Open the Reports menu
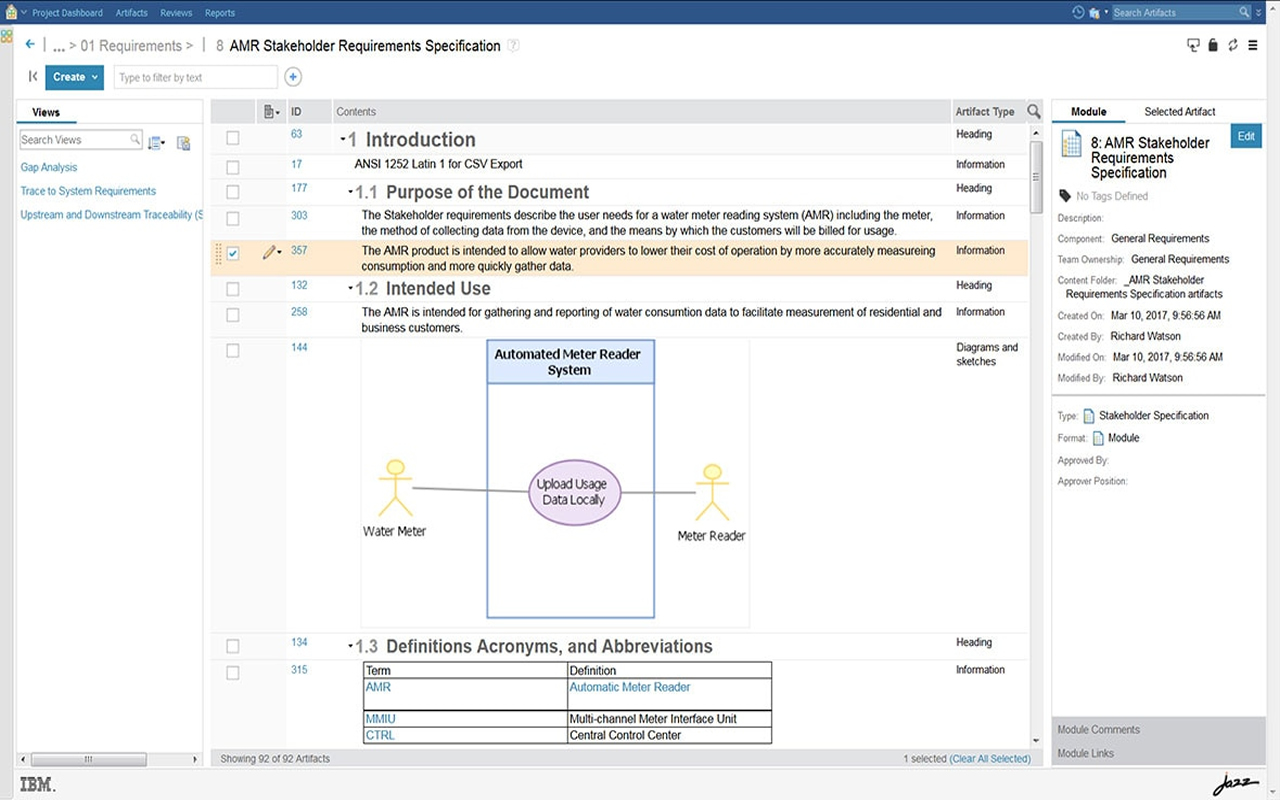Image resolution: width=1280 pixels, height=800 pixels. pyautogui.click(x=220, y=13)
